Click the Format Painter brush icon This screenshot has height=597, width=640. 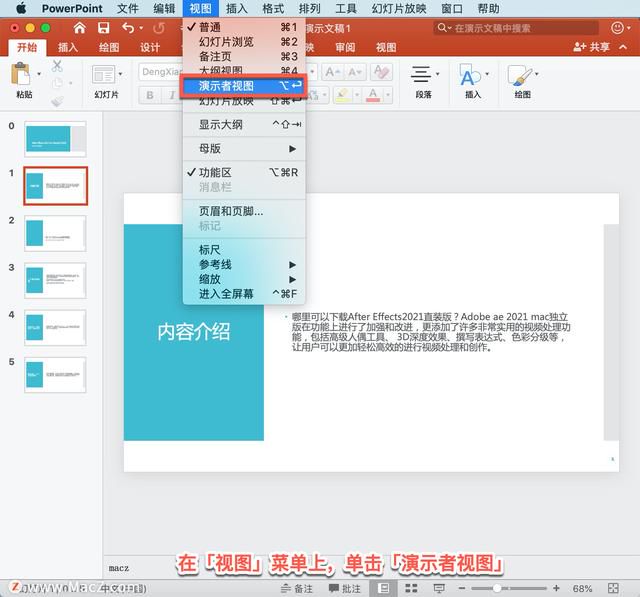pos(58,101)
